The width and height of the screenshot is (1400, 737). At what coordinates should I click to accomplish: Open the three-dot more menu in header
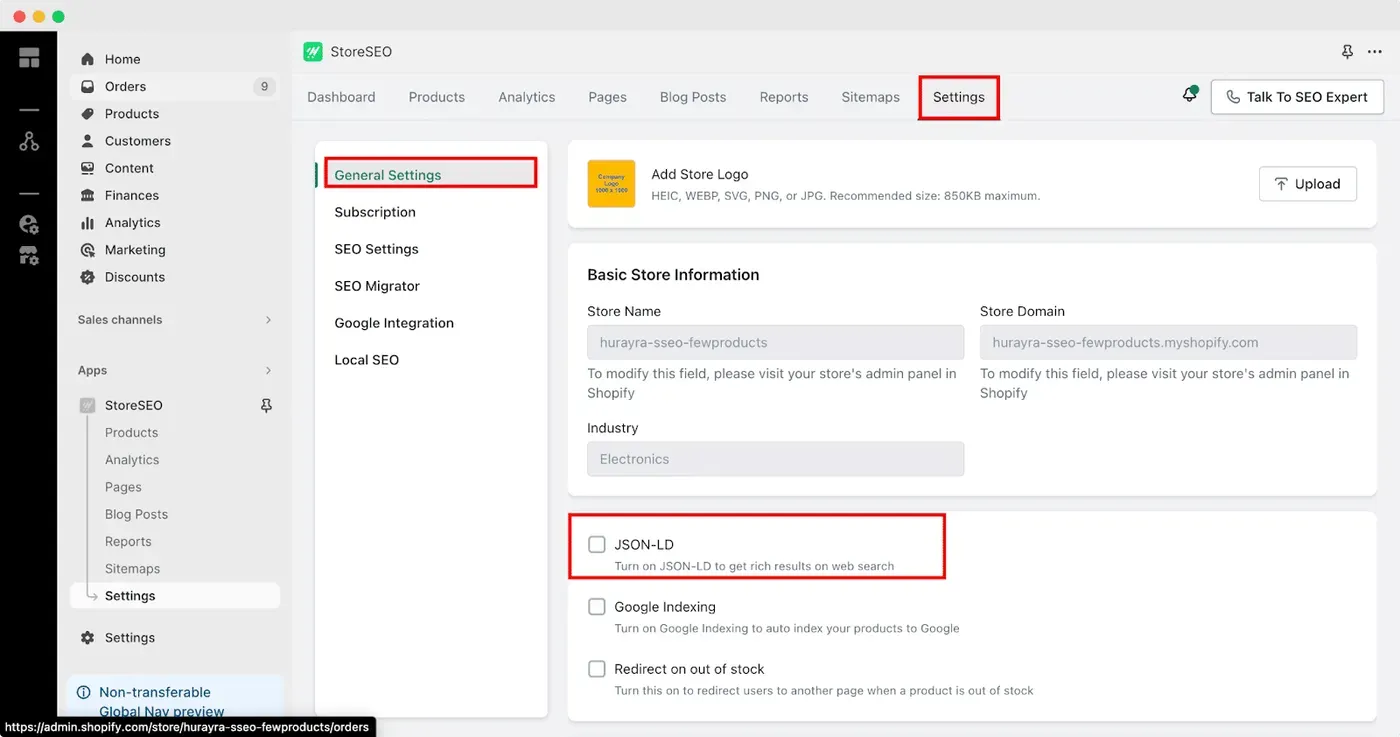1374,52
